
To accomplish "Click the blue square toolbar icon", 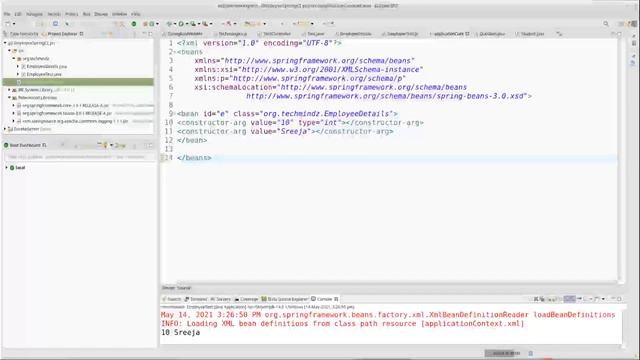I will [x=56, y=24].
